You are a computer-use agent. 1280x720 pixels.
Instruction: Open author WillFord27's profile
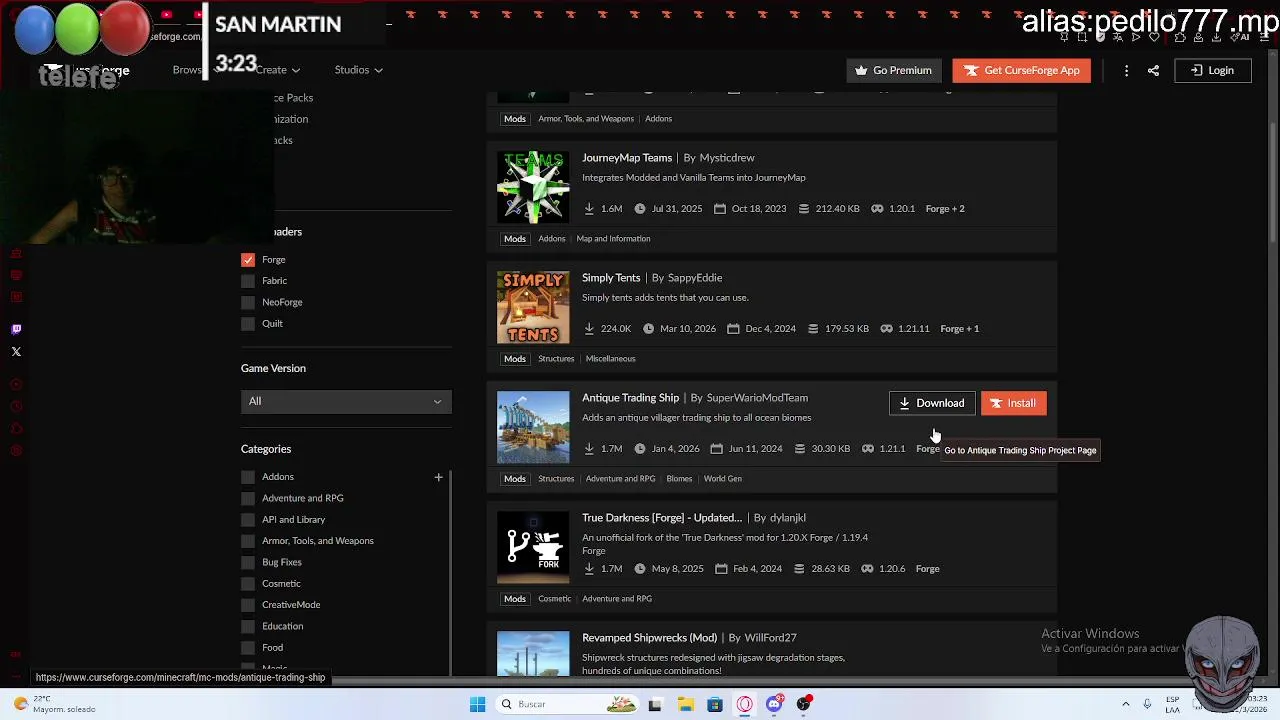pos(770,637)
